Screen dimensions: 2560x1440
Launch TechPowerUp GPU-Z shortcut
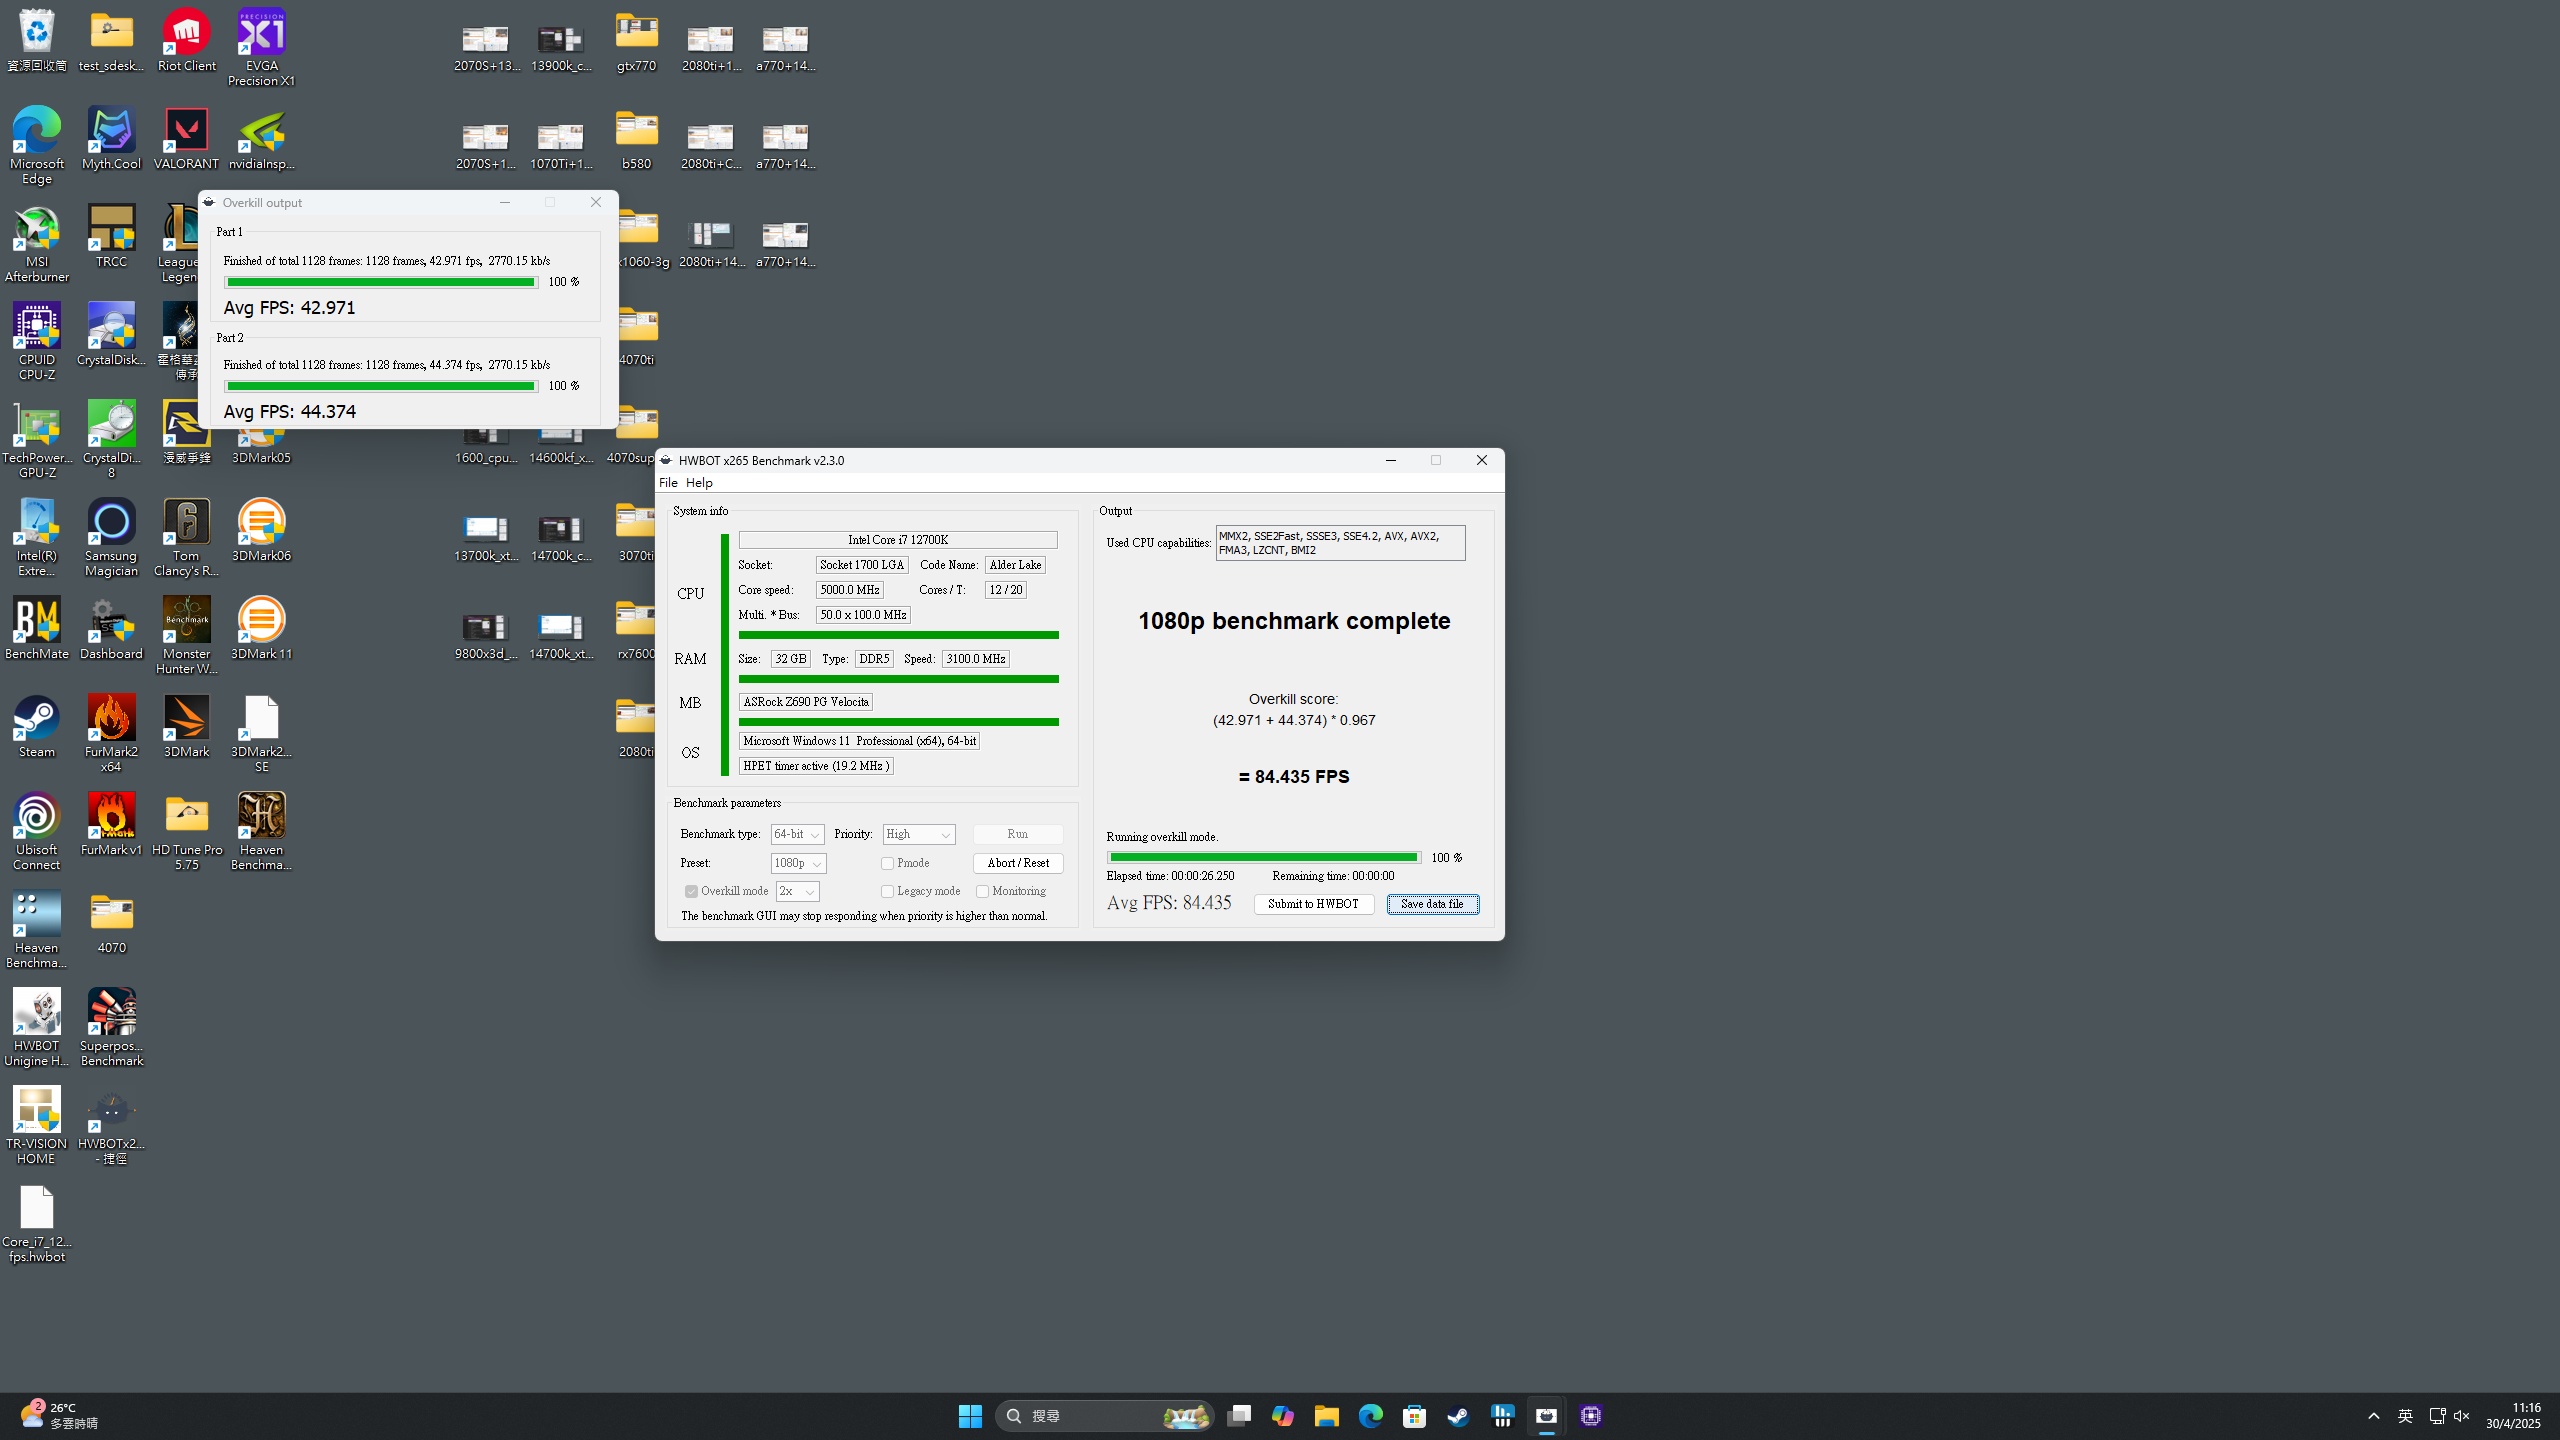pyautogui.click(x=37, y=440)
